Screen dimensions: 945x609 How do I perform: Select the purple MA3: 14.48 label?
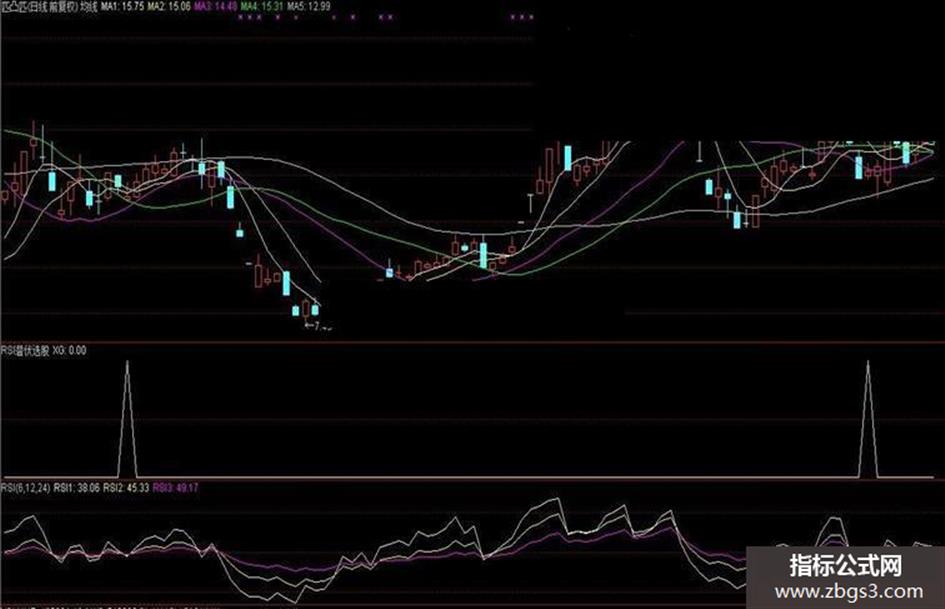215,7
